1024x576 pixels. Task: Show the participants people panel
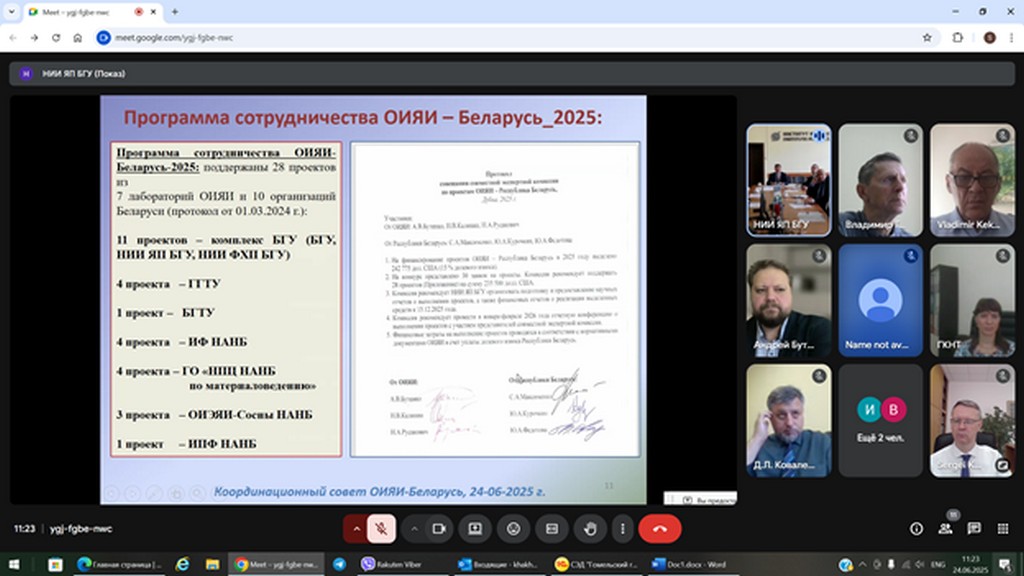click(945, 528)
